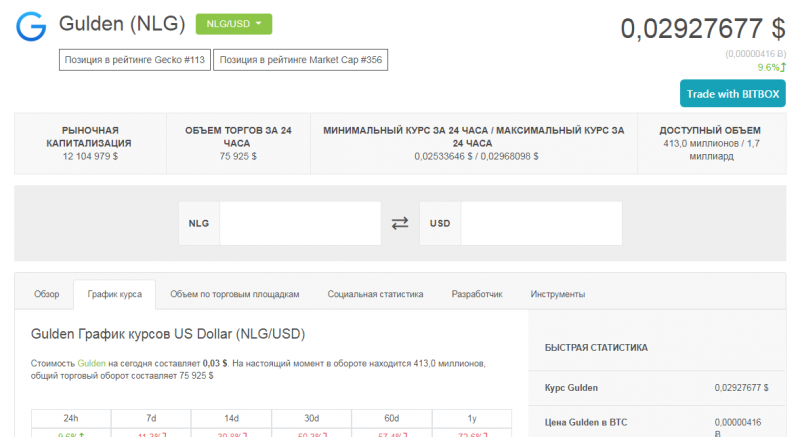Click the 24h low/high values 0,02533646 $ / 0,02968098 $
The height and width of the screenshot is (437, 800).
[x=476, y=157]
